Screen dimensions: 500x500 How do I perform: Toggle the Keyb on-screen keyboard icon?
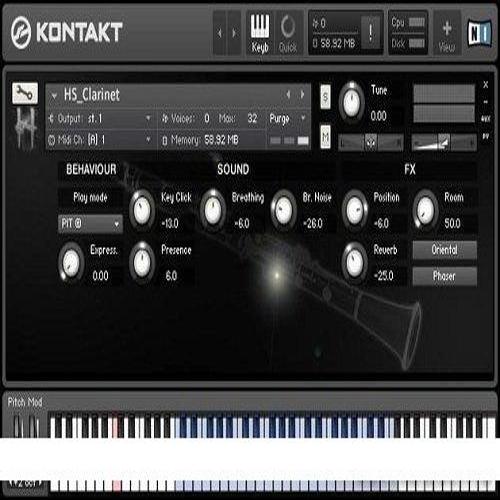[260, 33]
